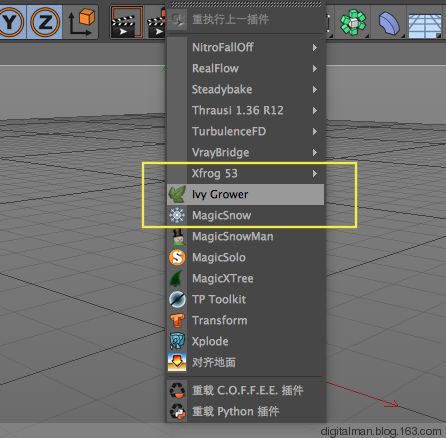This screenshot has height=438, width=446.
Task: Open RealFlow plugin submenu
Action: [x=245, y=68]
